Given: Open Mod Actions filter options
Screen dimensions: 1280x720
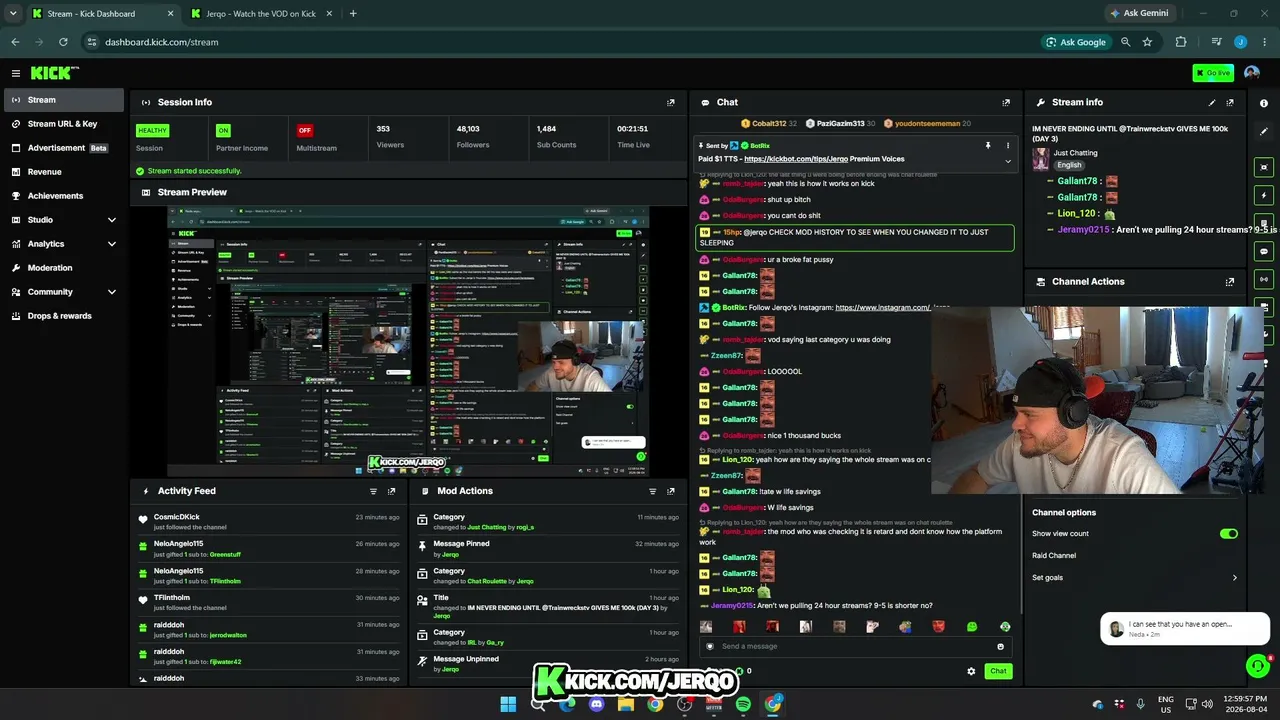Looking at the screenshot, I should coord(653,491).
